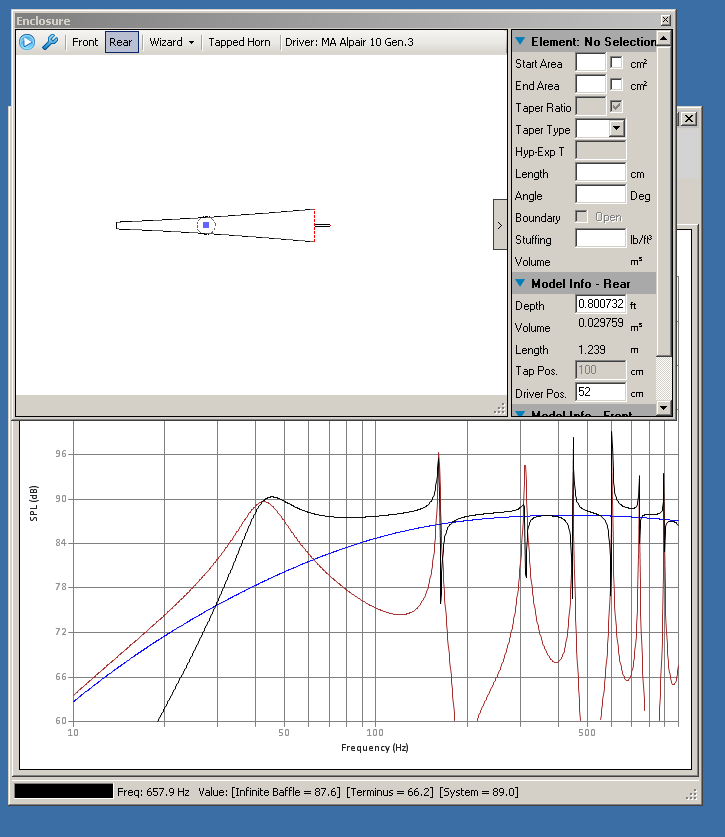Image resolution: width=725 pixels, height=837 pixels.
Task: Click the System = 89.0 status value
Action: pos(479,792)
